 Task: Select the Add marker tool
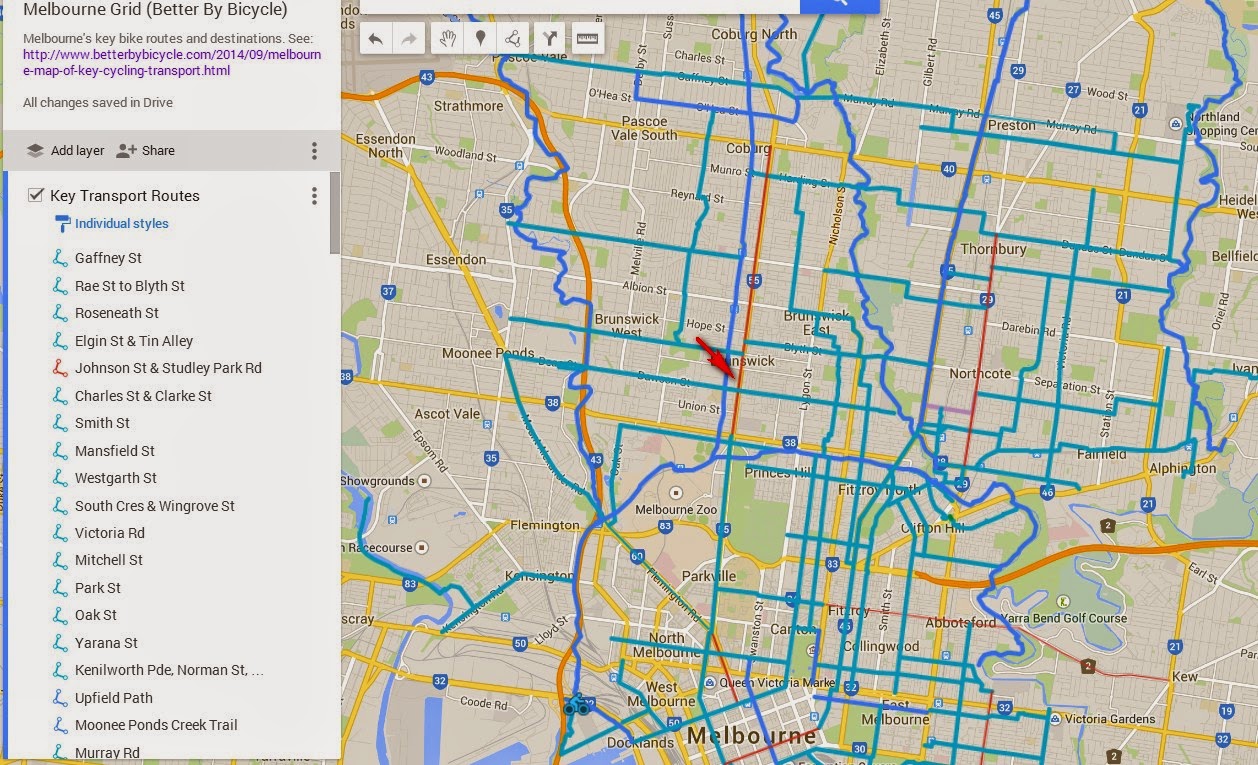click(x=480, y=39)
